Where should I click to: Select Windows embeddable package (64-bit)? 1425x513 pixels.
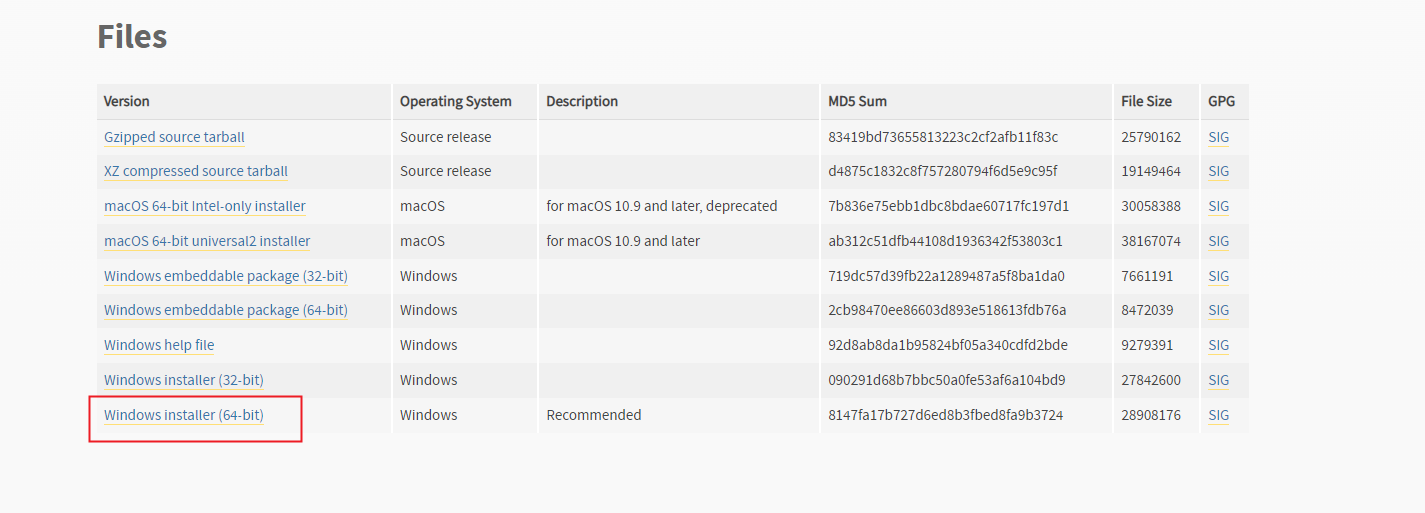(226, 310)
